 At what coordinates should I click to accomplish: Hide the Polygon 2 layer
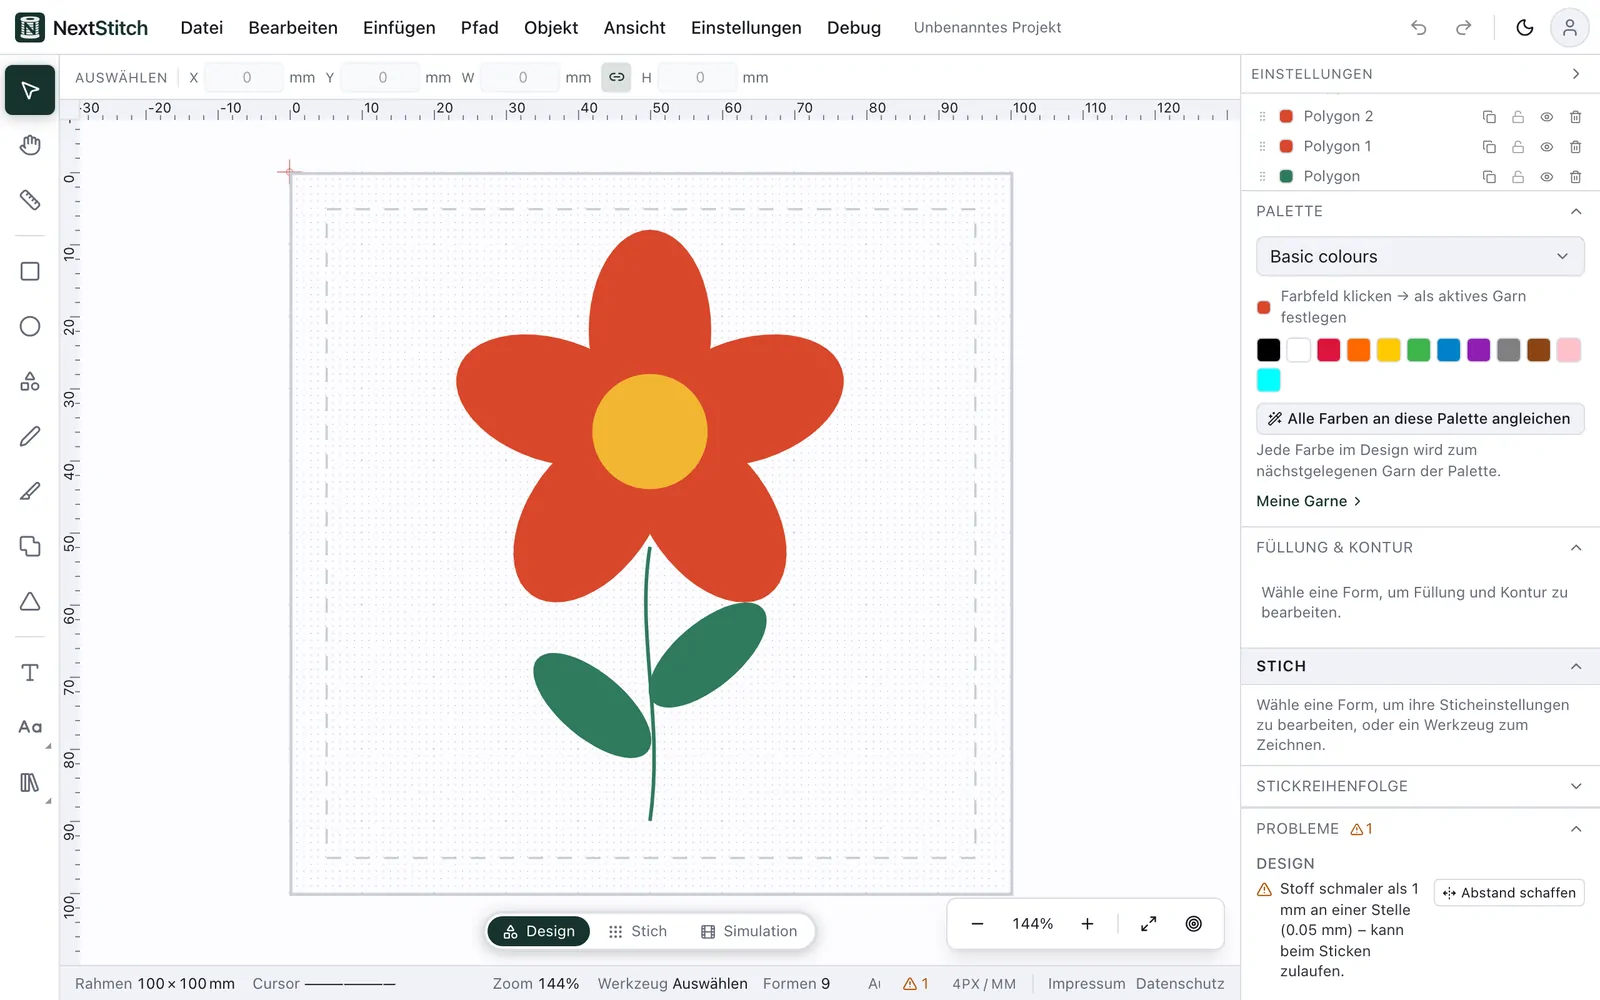pos(1546,117)
